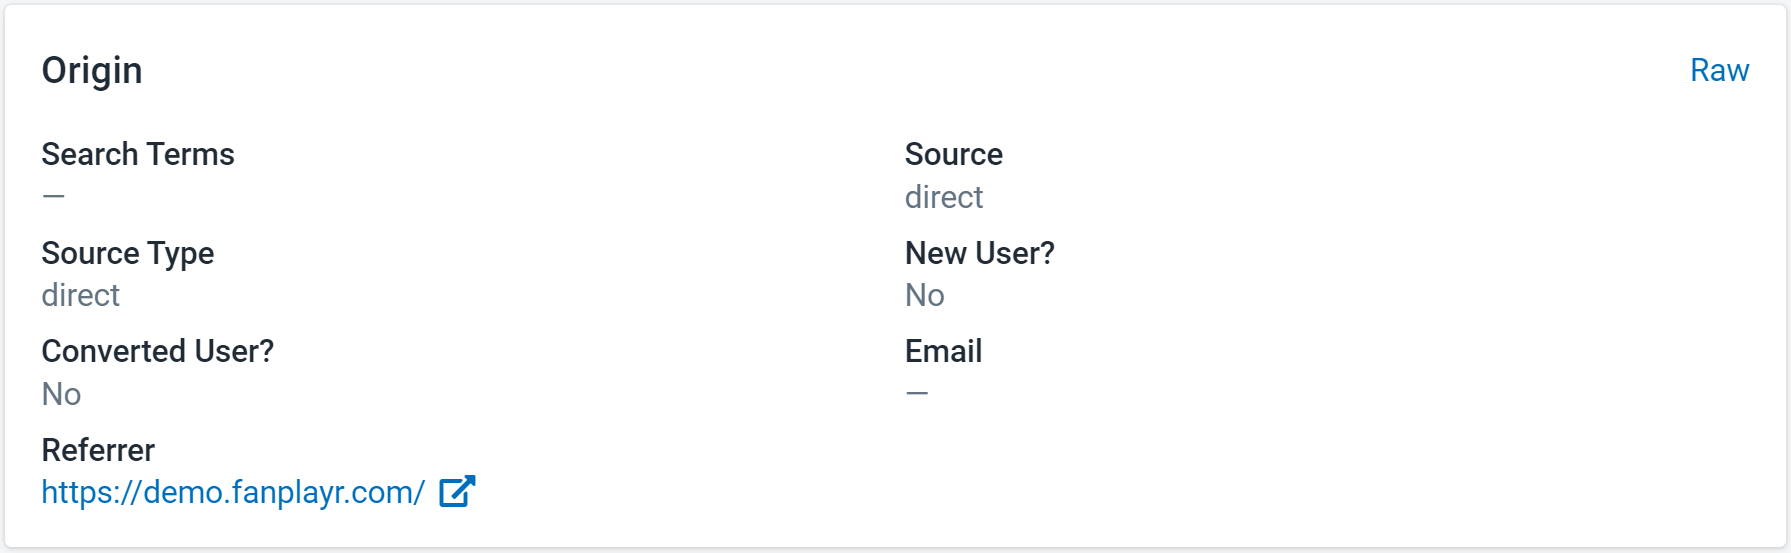The height and width of the screenshot is (553, 1791).
Task: Open the external link icon beside referrer URL
Action: [x=457, y=492]
